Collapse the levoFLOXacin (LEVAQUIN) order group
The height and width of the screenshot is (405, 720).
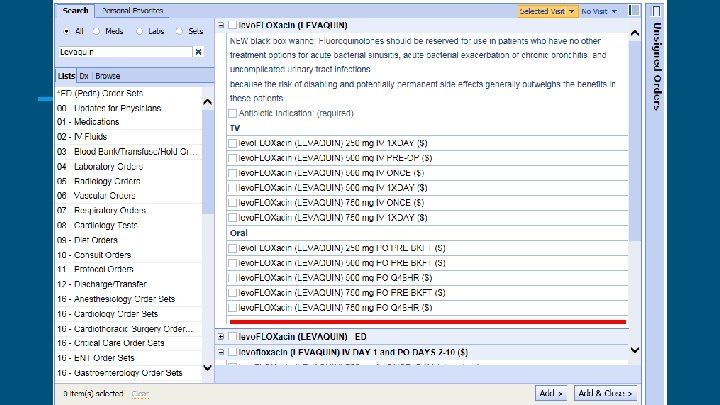(x=221, y=25)
